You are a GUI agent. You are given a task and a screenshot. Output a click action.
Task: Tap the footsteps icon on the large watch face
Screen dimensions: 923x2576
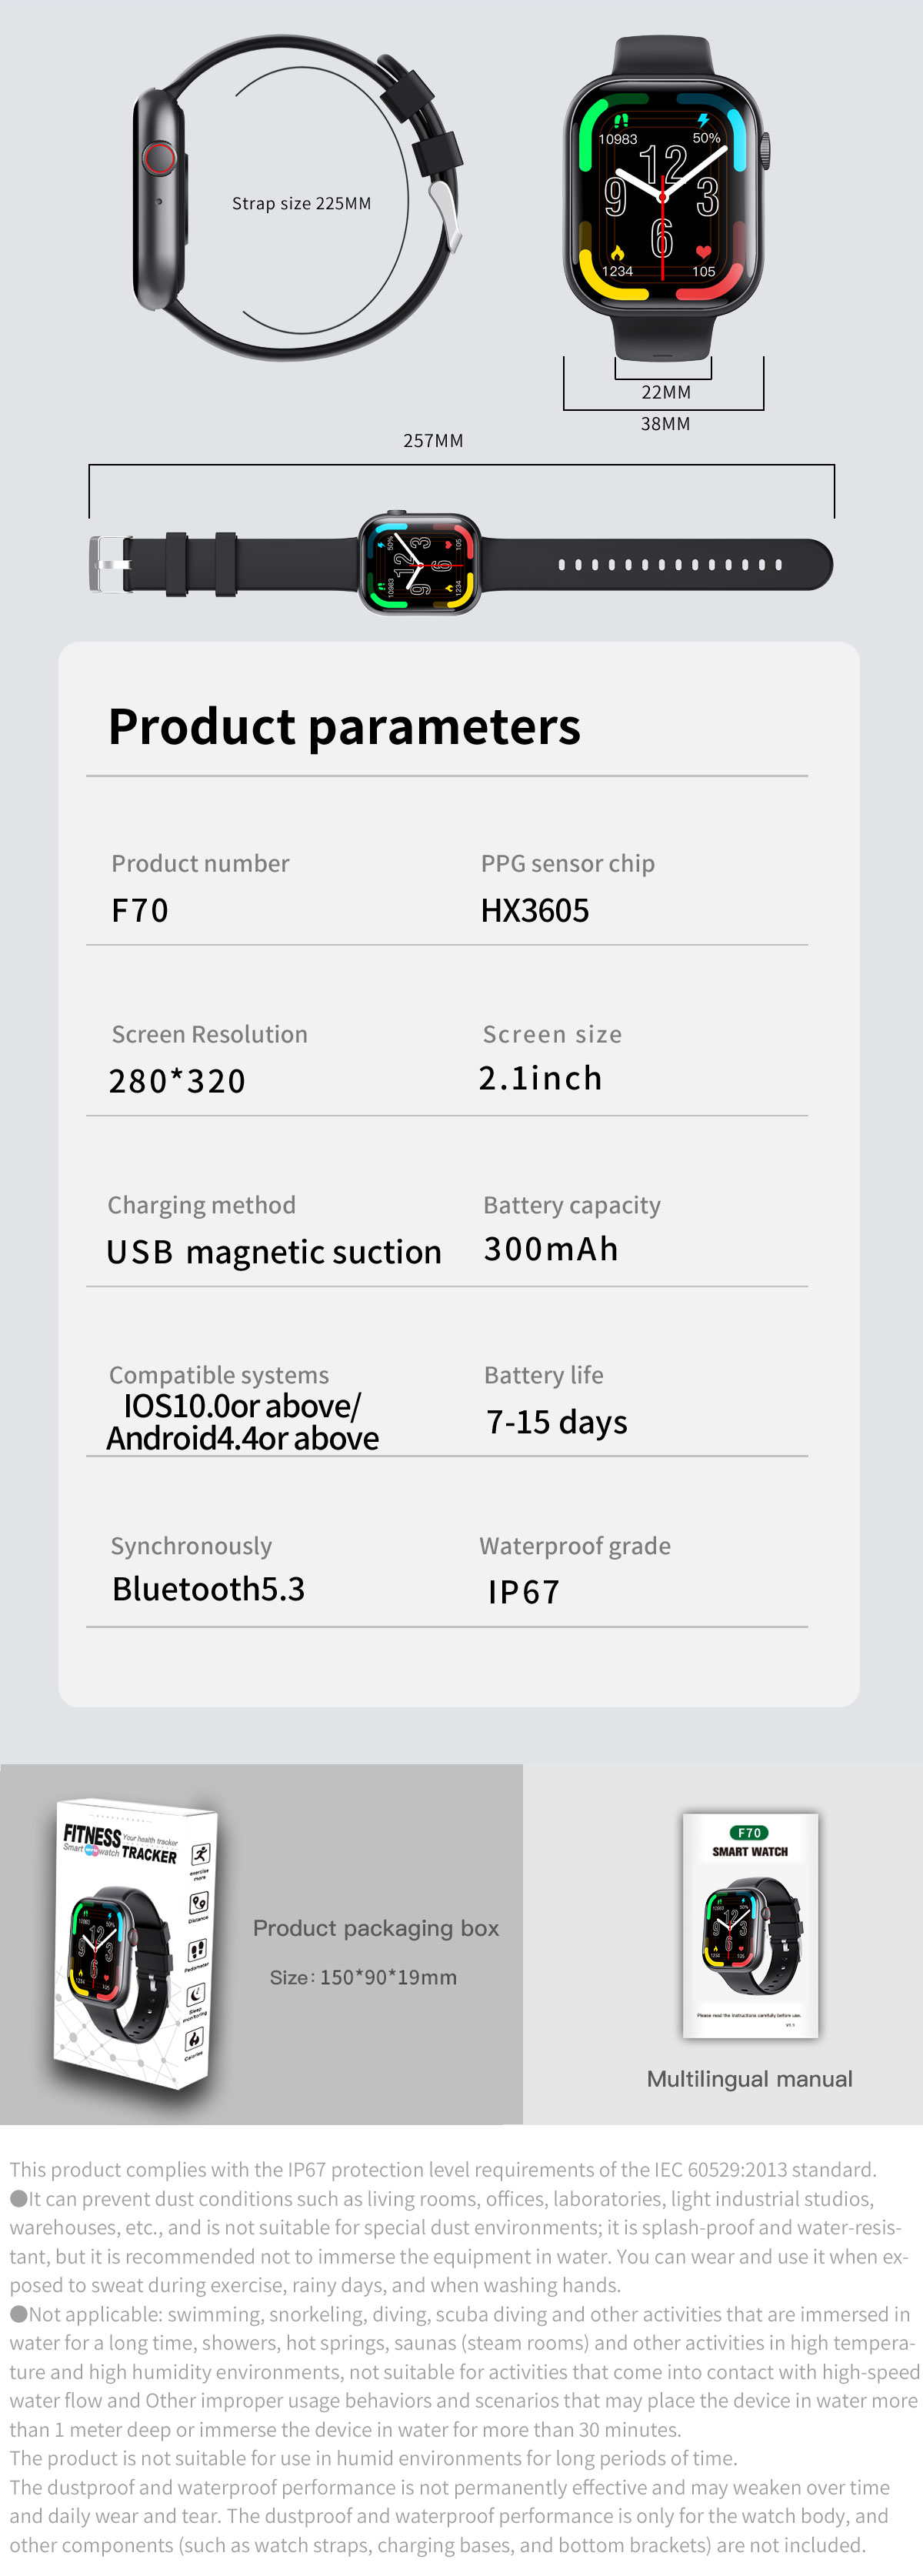click(x=619, y=121)
